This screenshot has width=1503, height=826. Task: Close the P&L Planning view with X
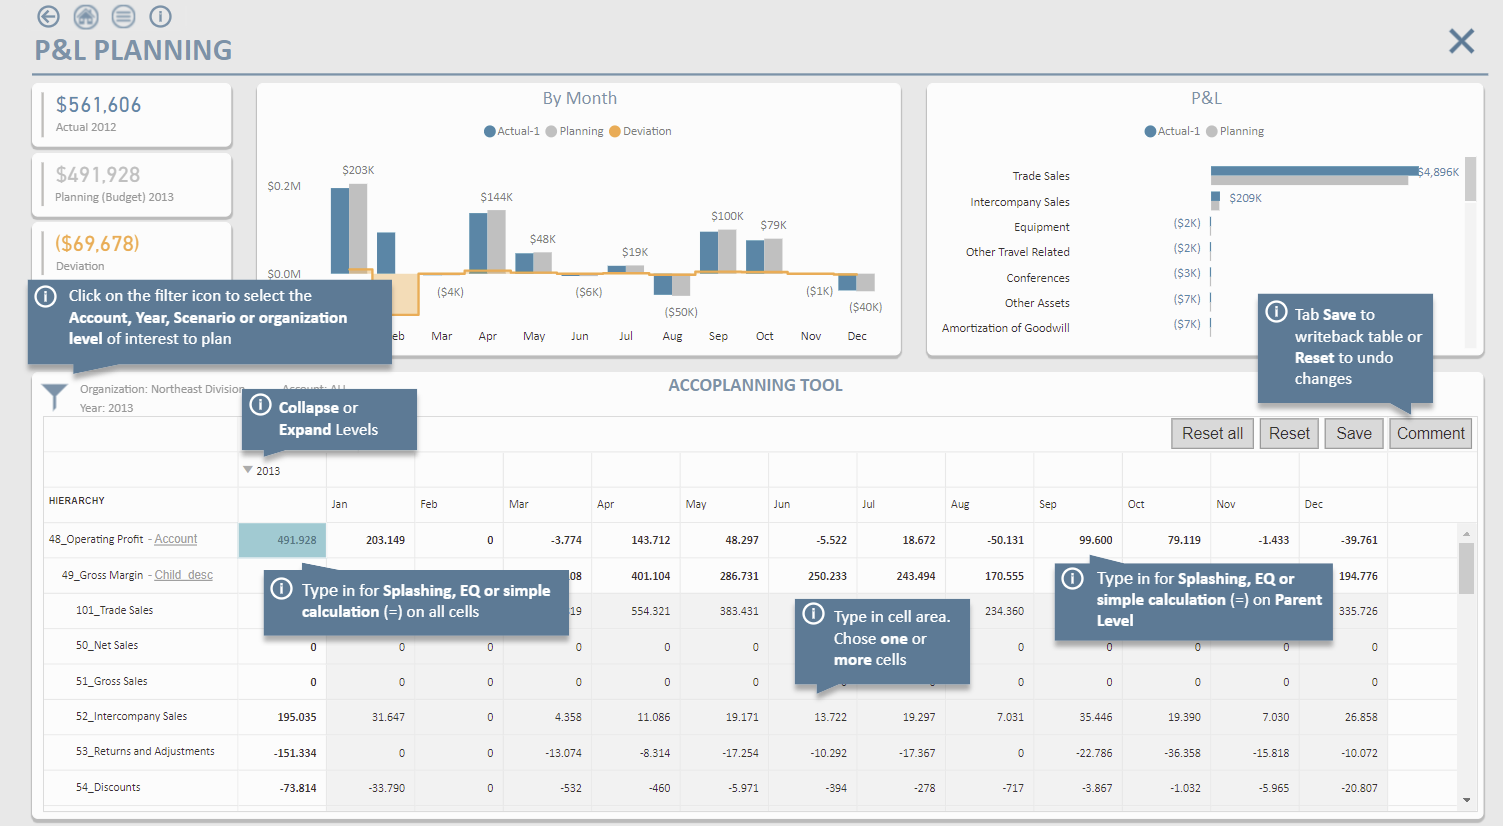(1461, 41)
